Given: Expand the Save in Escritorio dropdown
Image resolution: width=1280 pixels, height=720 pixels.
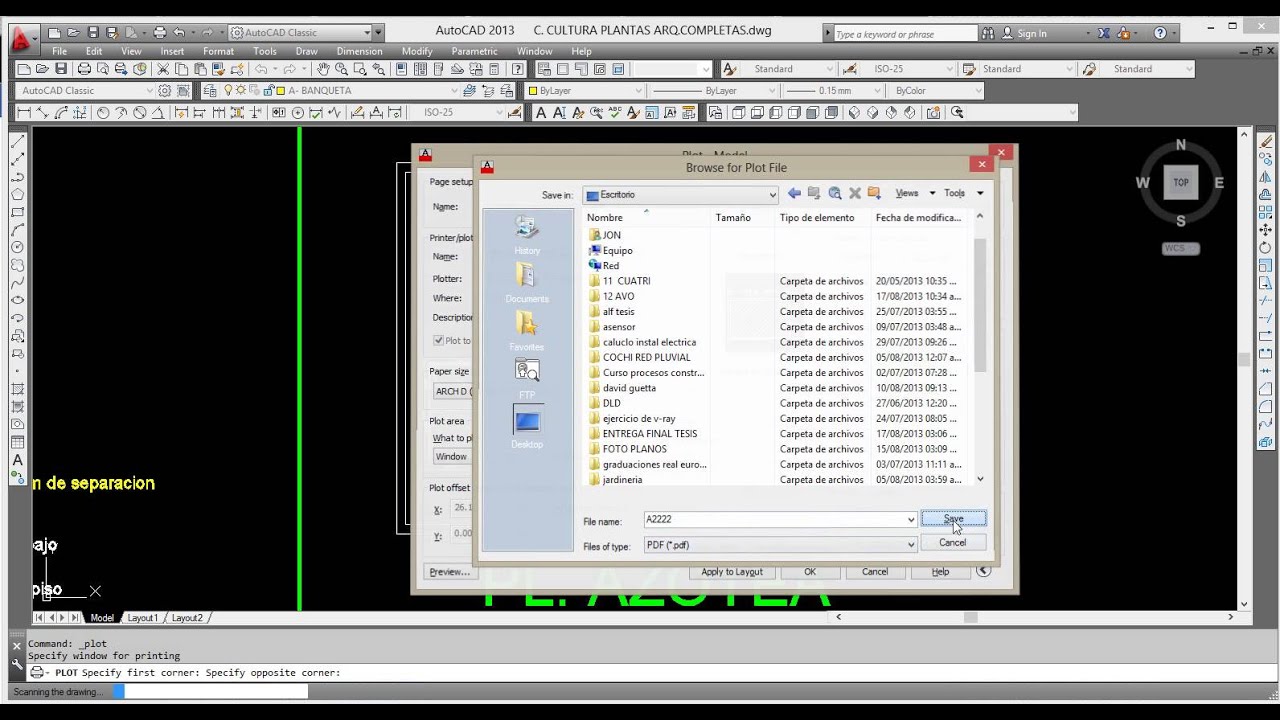Looking at the screenshot, I should pos(772,195).
